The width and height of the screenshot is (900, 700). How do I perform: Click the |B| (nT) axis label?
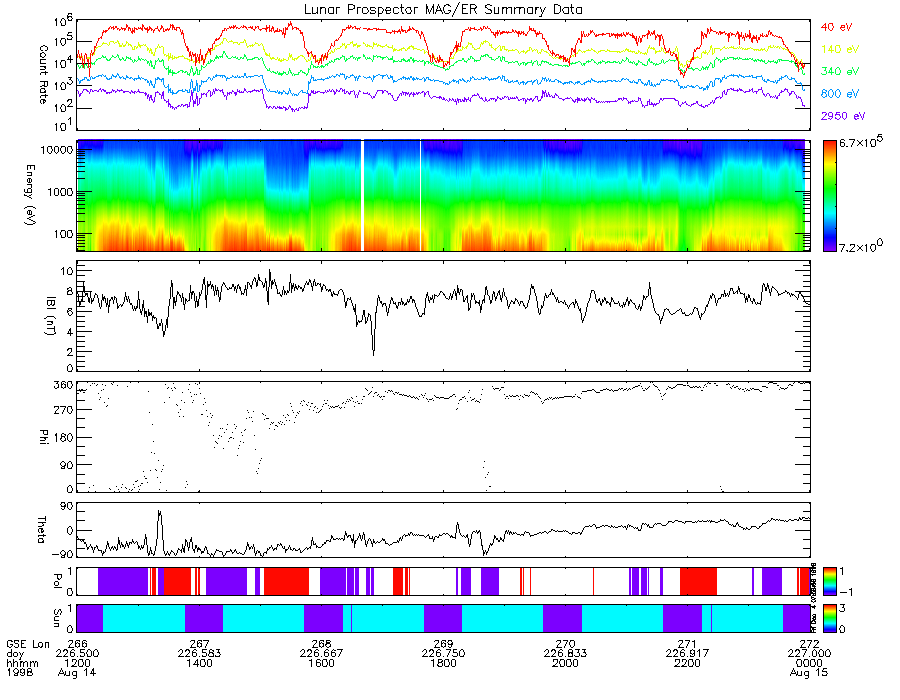[x=51, y=316]
